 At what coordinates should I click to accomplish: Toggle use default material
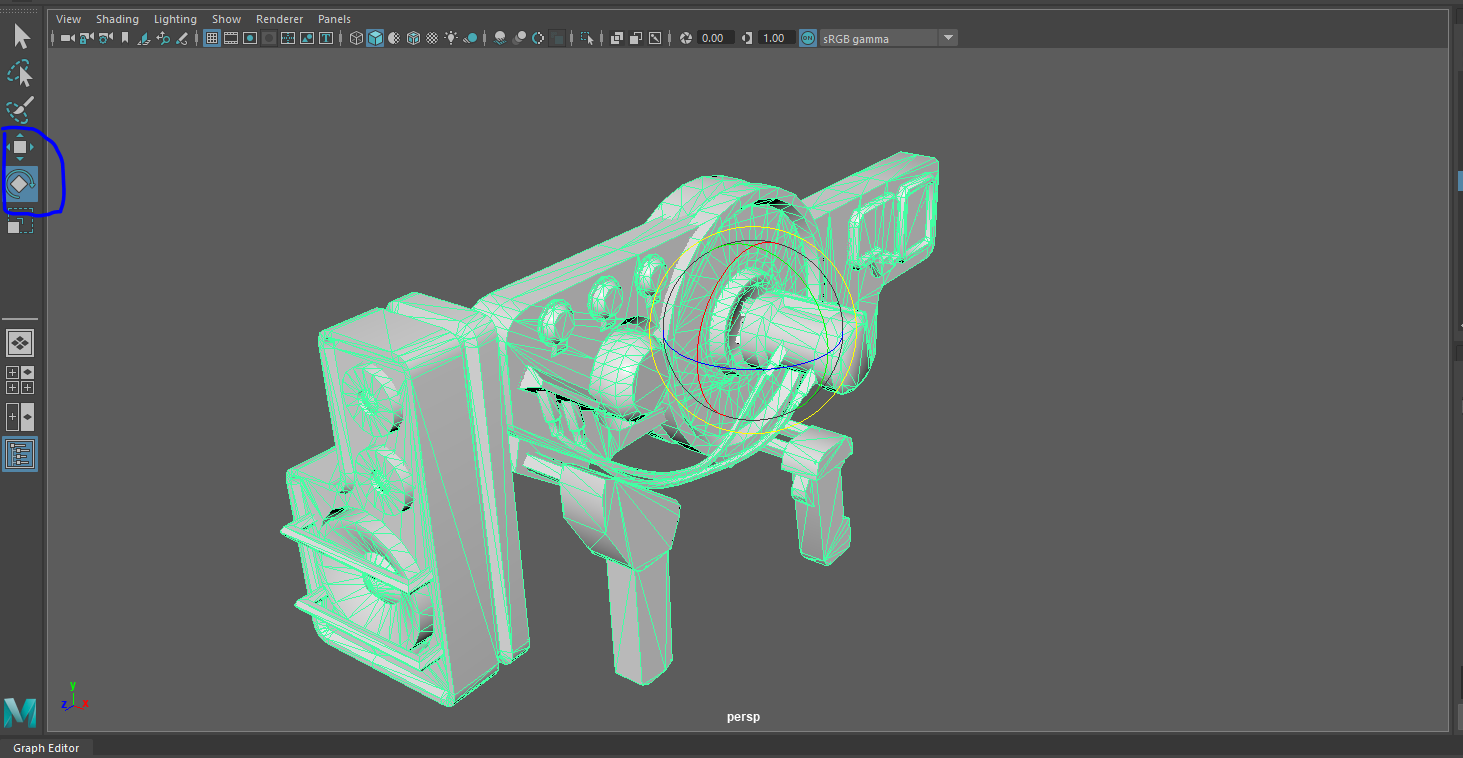[394, 38]
